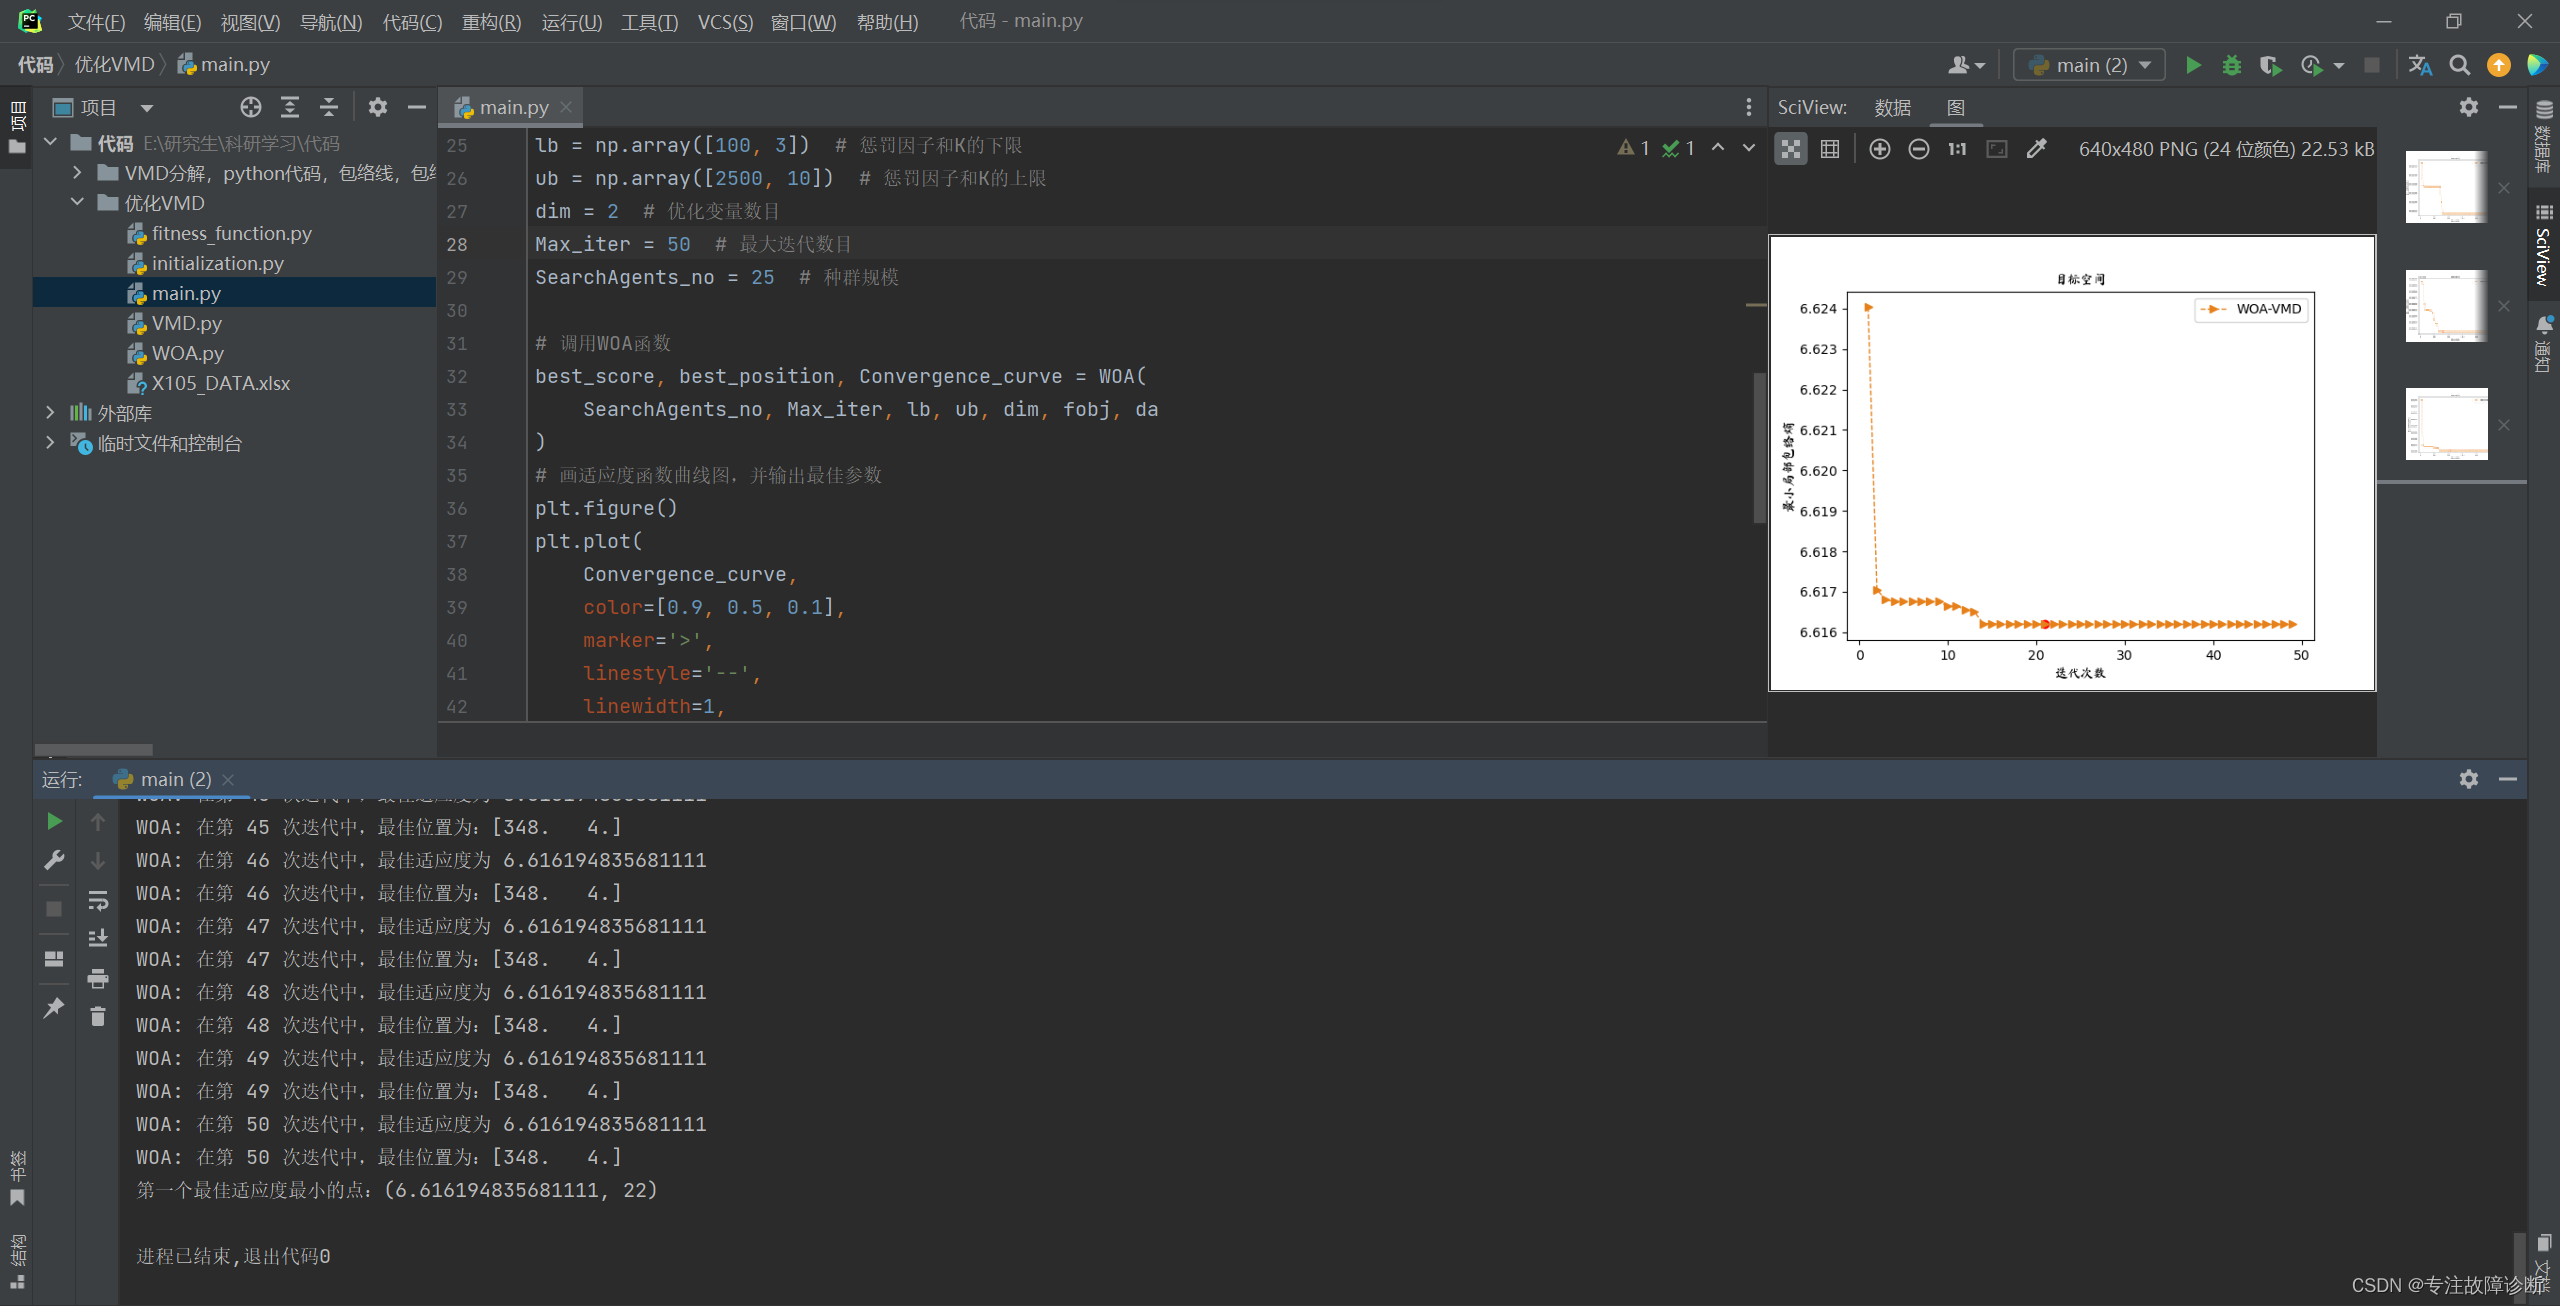Image resolution: width=2560 pixels, height=1306 pixels.
Task: Zoom in on SciView image
Action: [1879, 149]
